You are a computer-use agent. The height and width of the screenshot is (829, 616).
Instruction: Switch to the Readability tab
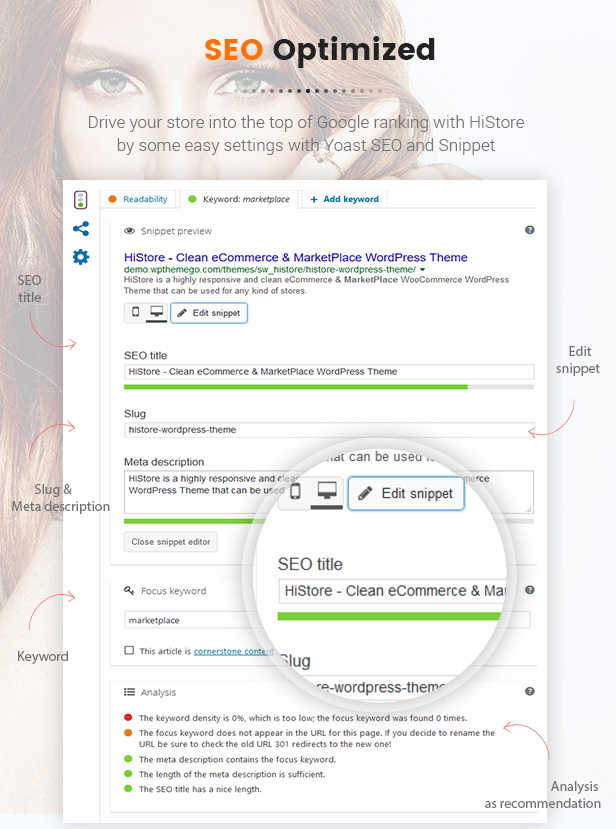tap(138, 199)
